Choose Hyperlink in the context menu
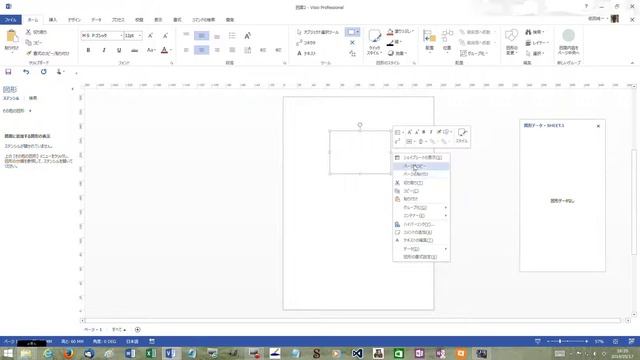640x360 pixels. (421, 224)
